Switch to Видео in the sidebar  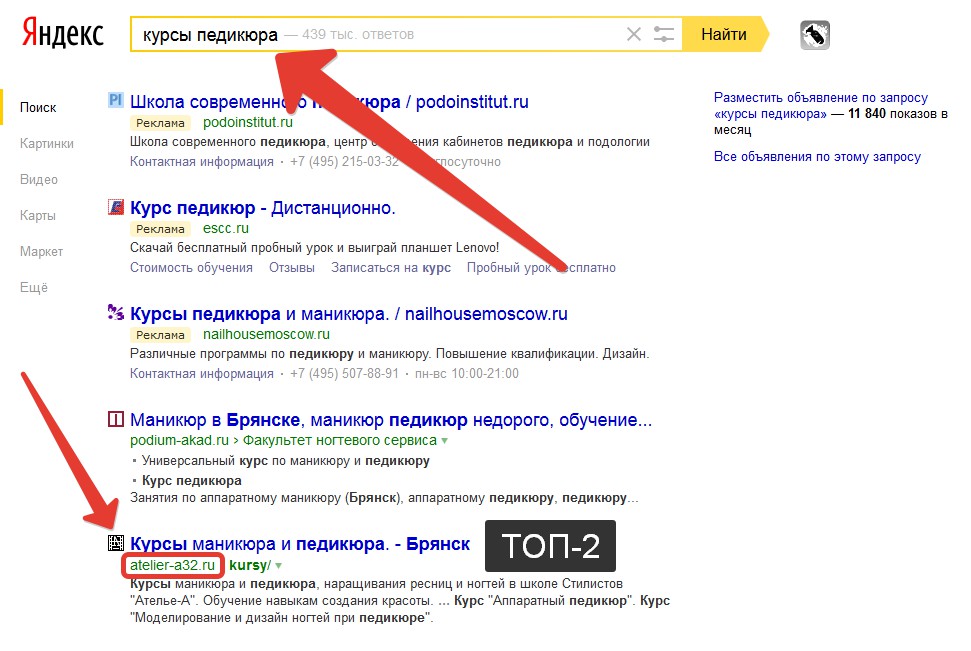38,179
